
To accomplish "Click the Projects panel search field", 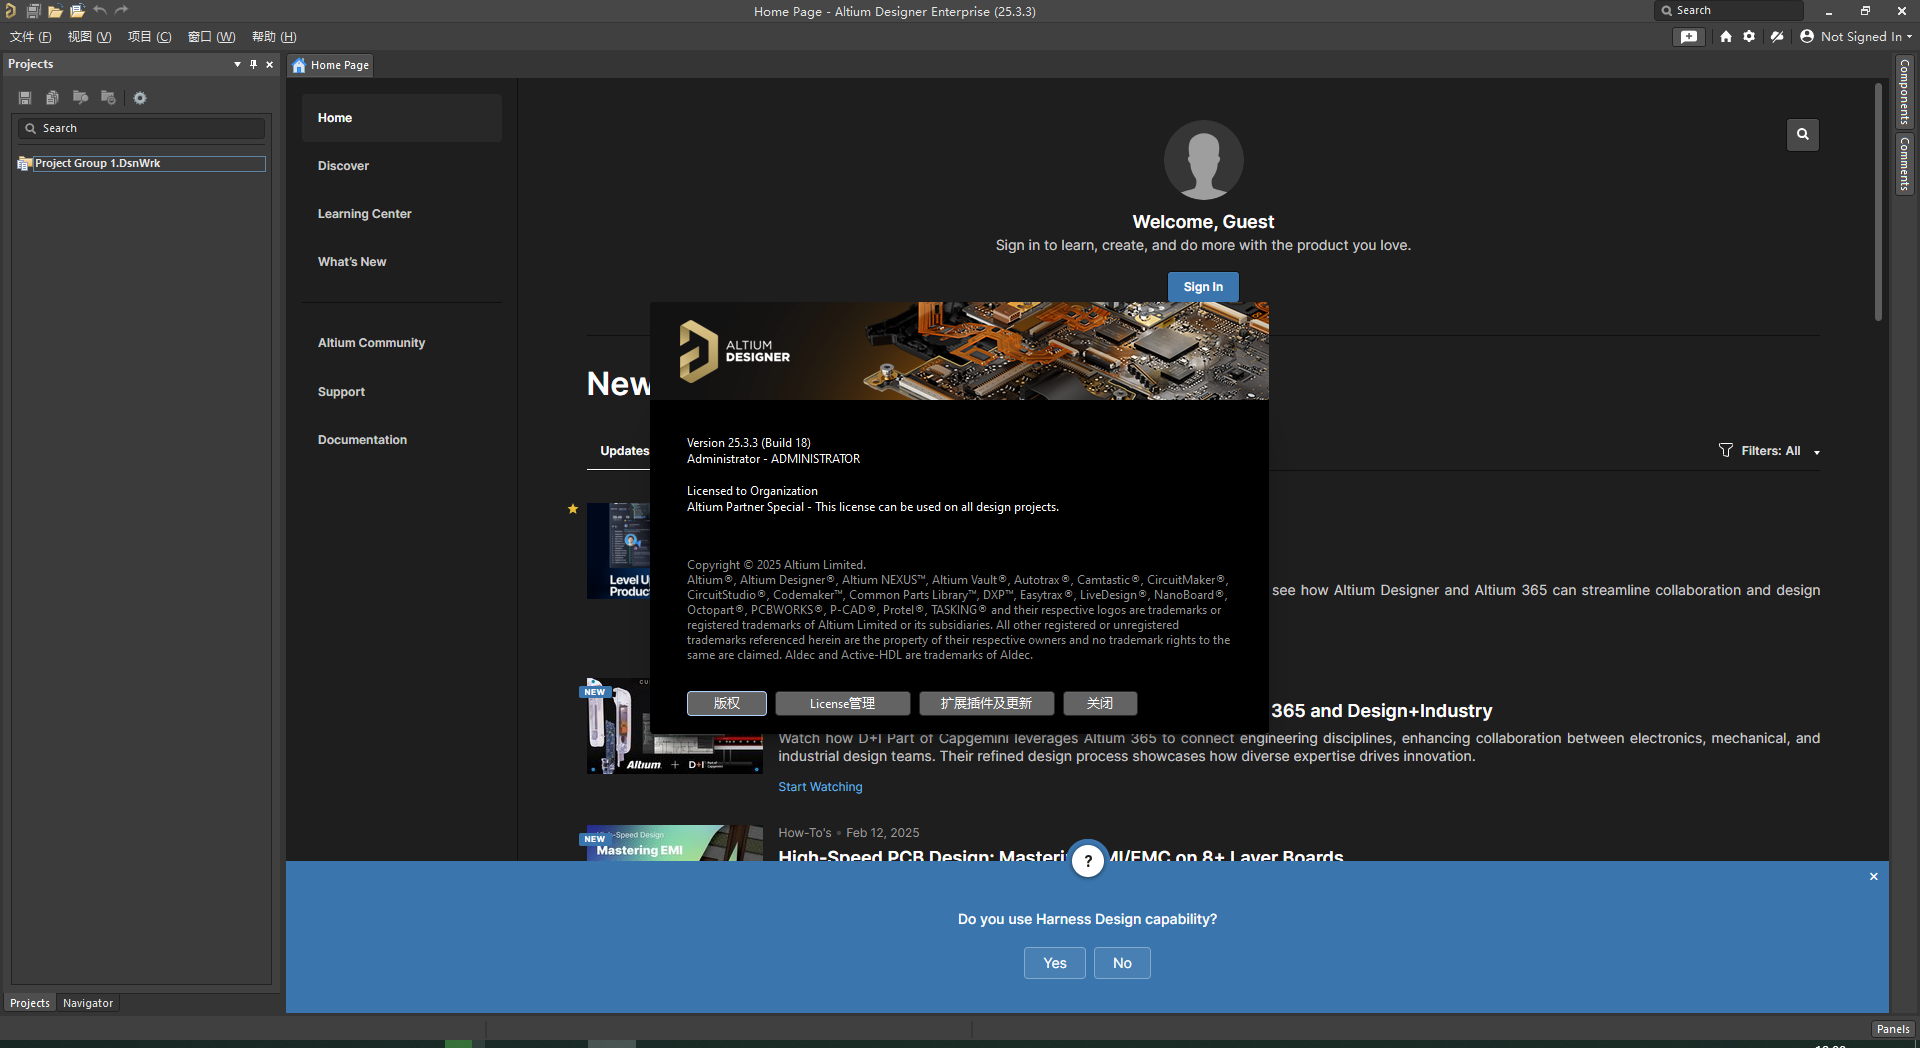I will [x=141, y=128].
